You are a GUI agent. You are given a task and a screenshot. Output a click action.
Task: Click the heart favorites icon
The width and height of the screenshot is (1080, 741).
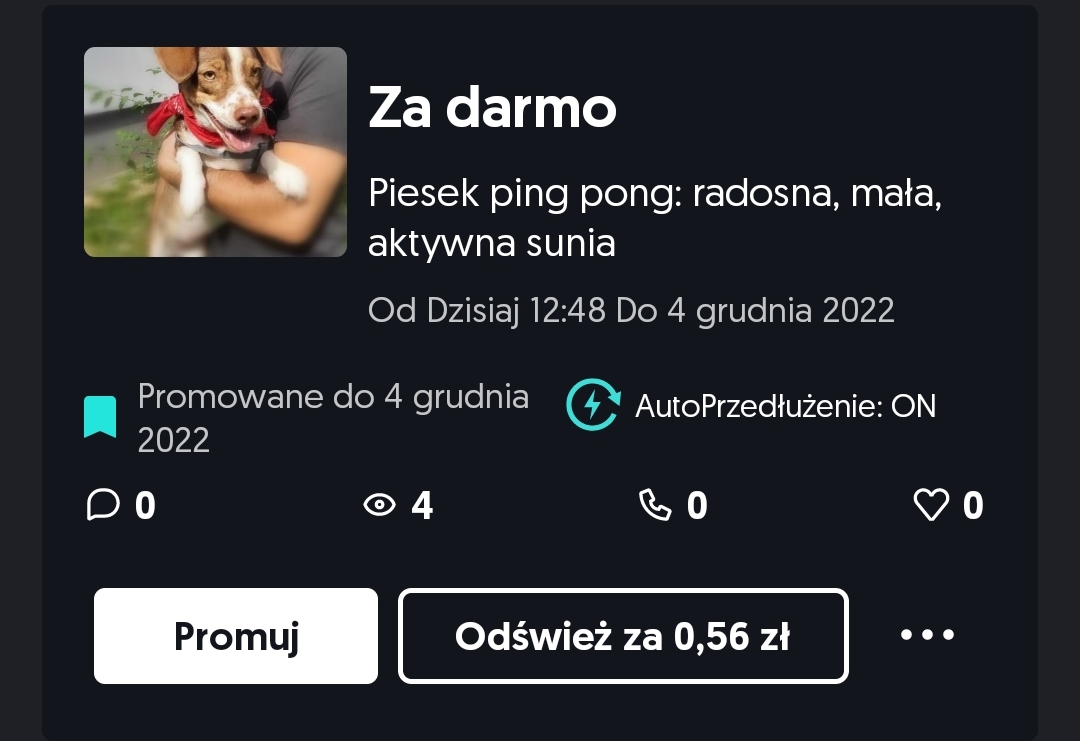click(931, 505)
